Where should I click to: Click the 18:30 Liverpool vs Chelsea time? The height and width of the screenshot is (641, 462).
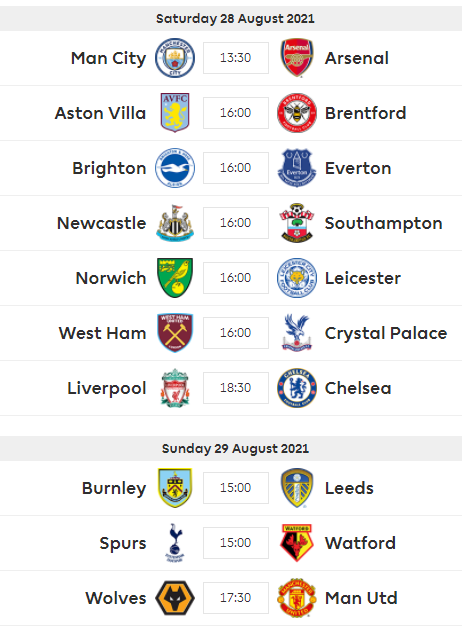click(x=236, y=388)
